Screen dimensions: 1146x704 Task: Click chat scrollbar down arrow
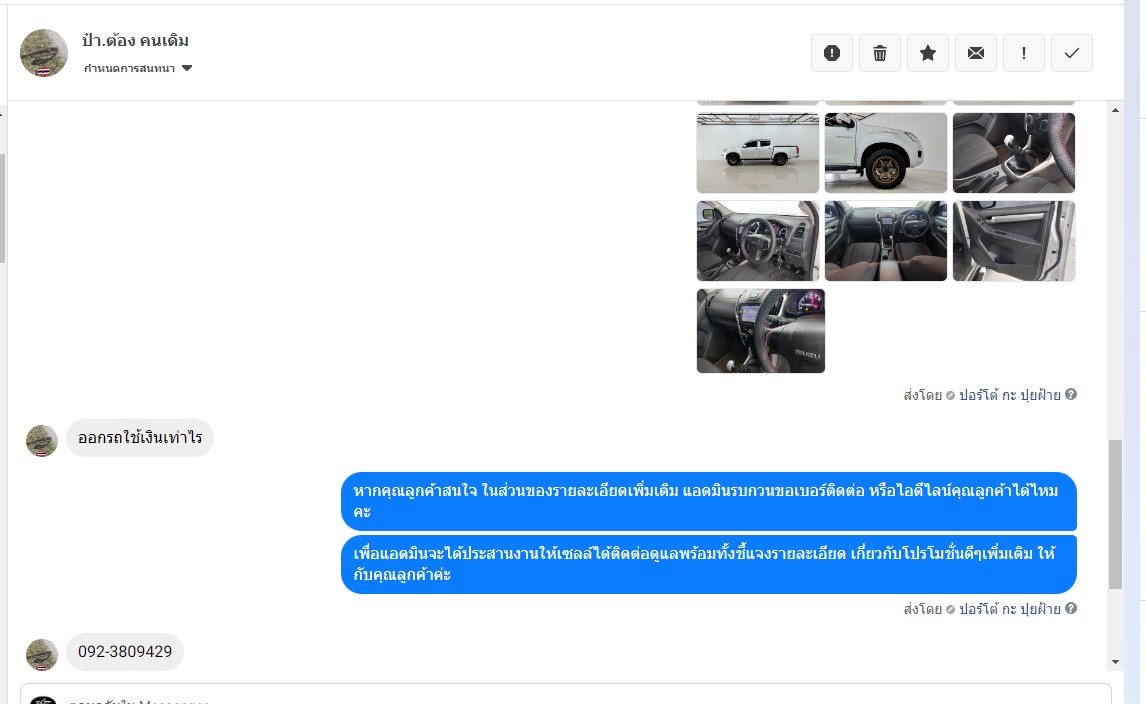click(1115, 662)
